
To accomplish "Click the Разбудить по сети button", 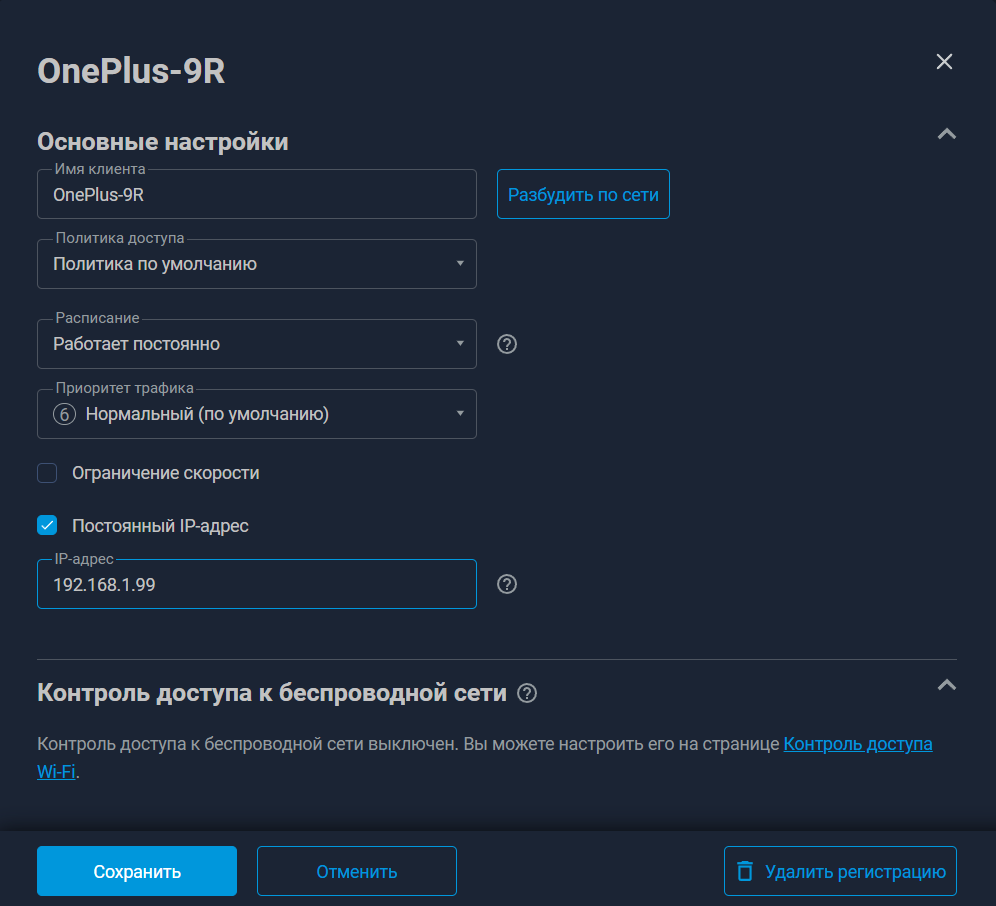I will 583,194.
